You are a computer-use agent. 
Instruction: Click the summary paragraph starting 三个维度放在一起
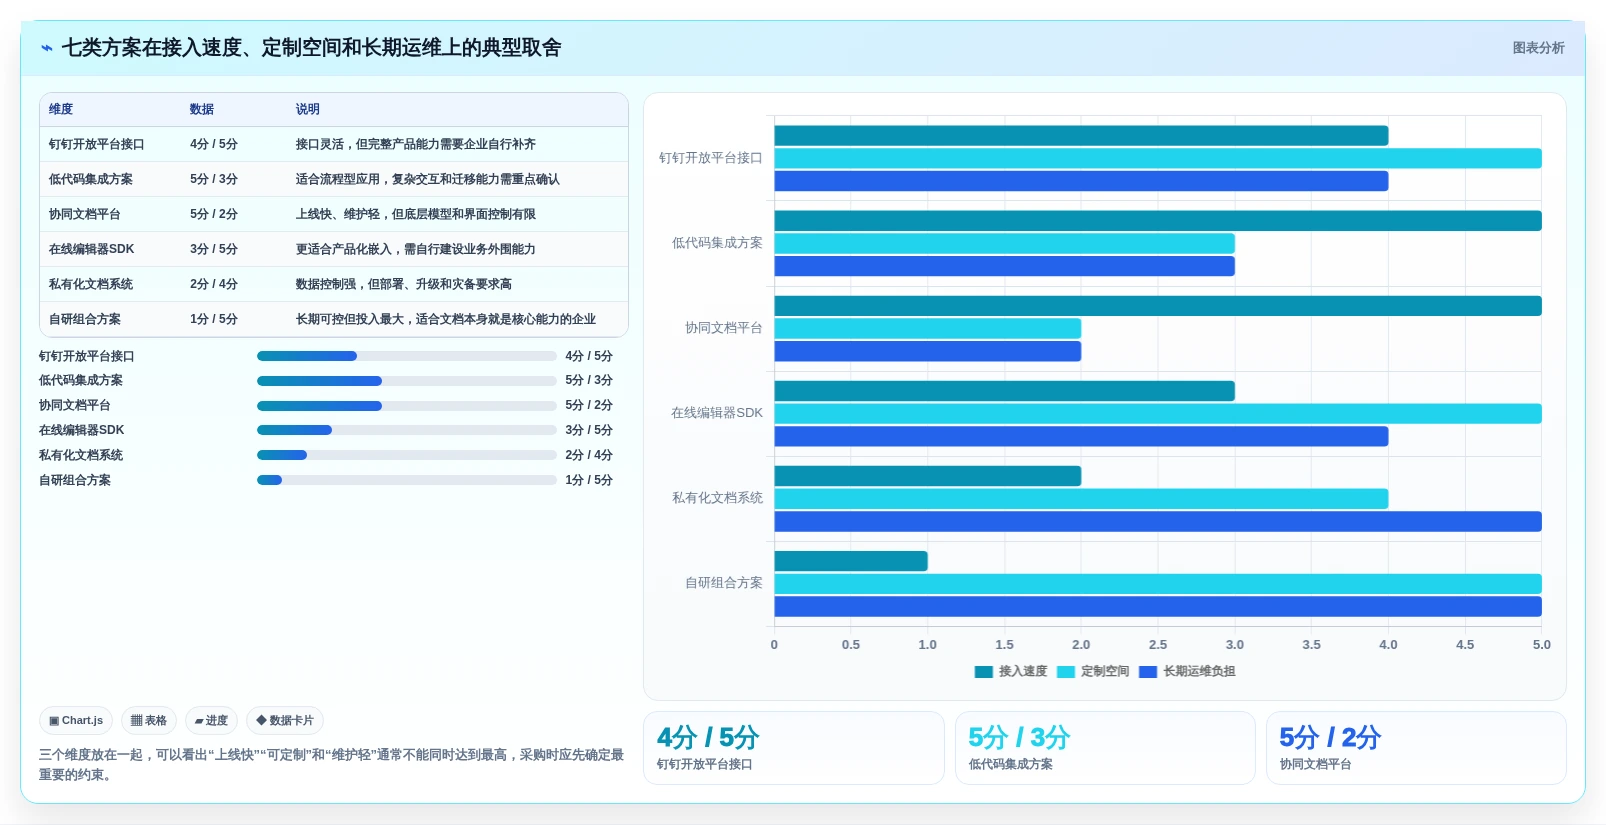pyautogui.click(x=332, y=765)
